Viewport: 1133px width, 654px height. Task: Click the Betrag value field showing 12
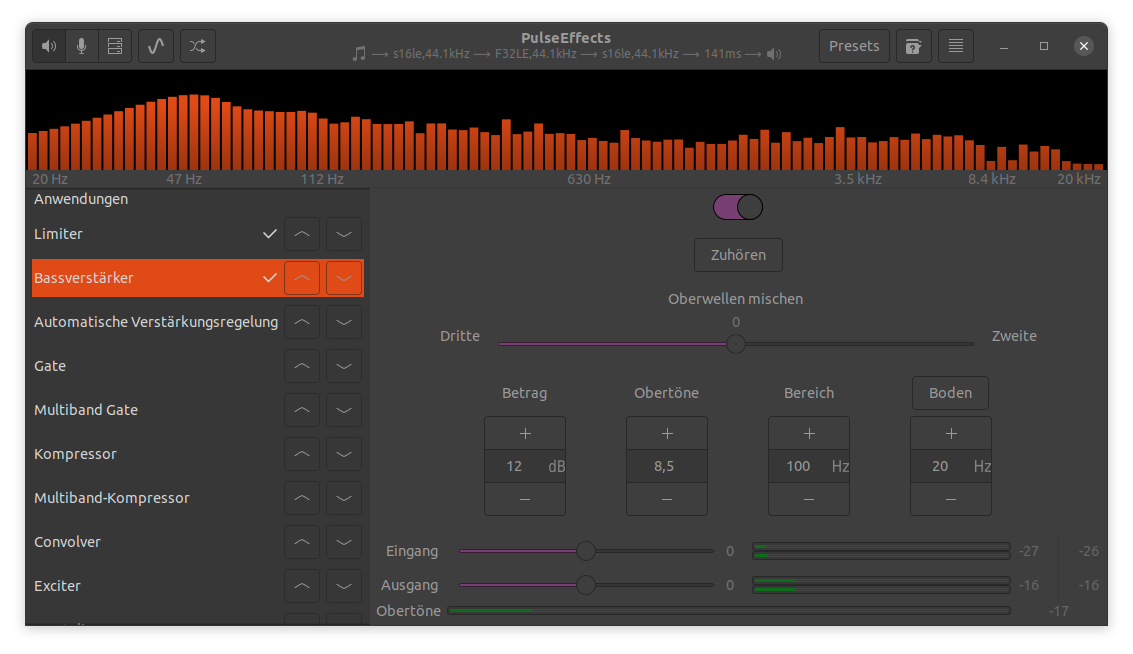pyautogui.click(x=525, y=466)
